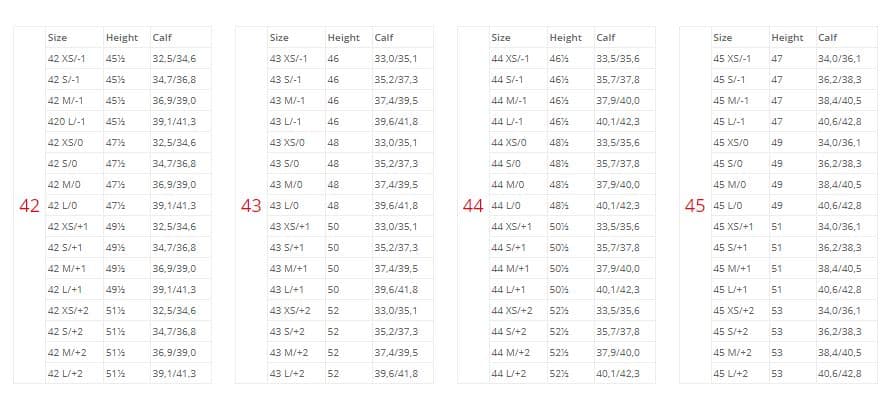Screen dimensions: 892x407
Task: Select the '43 S/-1' size cell
Action: coord(288,79)
